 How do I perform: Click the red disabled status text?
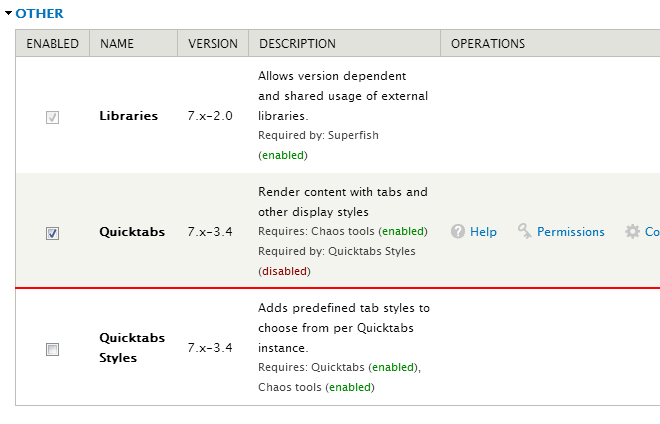[x=285, y=271]
